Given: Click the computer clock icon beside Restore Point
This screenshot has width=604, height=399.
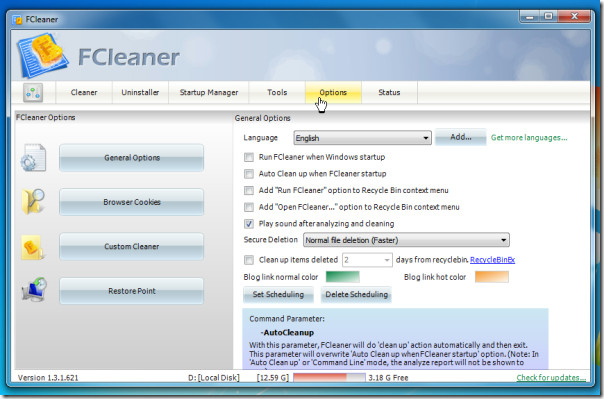Looking at the screenshot, I should [x=34, y=290].
